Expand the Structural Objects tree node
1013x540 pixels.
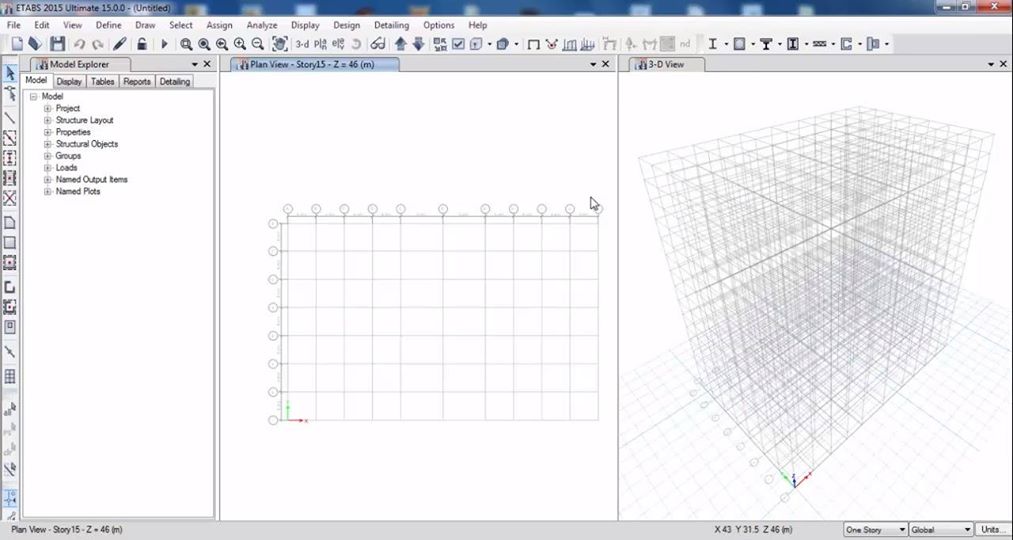pos(47,144)
